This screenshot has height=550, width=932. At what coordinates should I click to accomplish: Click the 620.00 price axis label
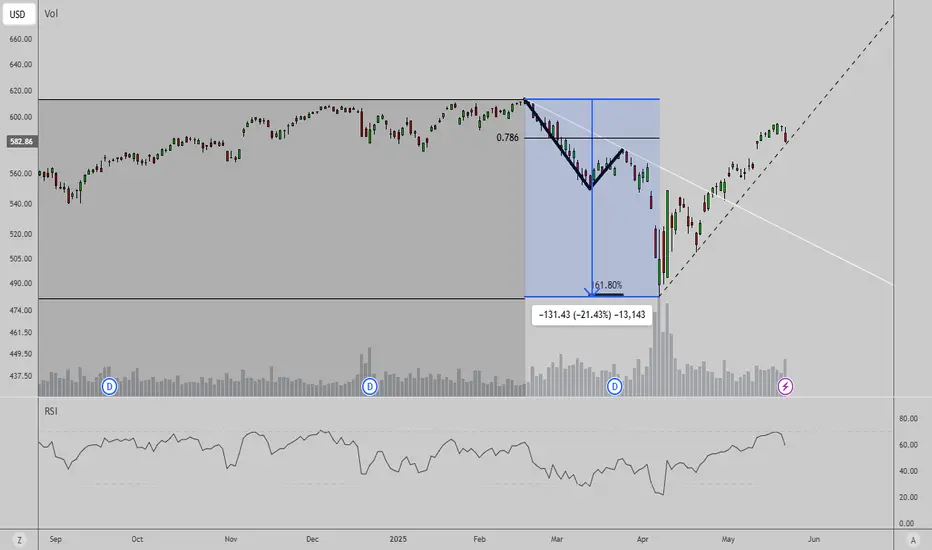pyautogui.click(x=21, y=91)
